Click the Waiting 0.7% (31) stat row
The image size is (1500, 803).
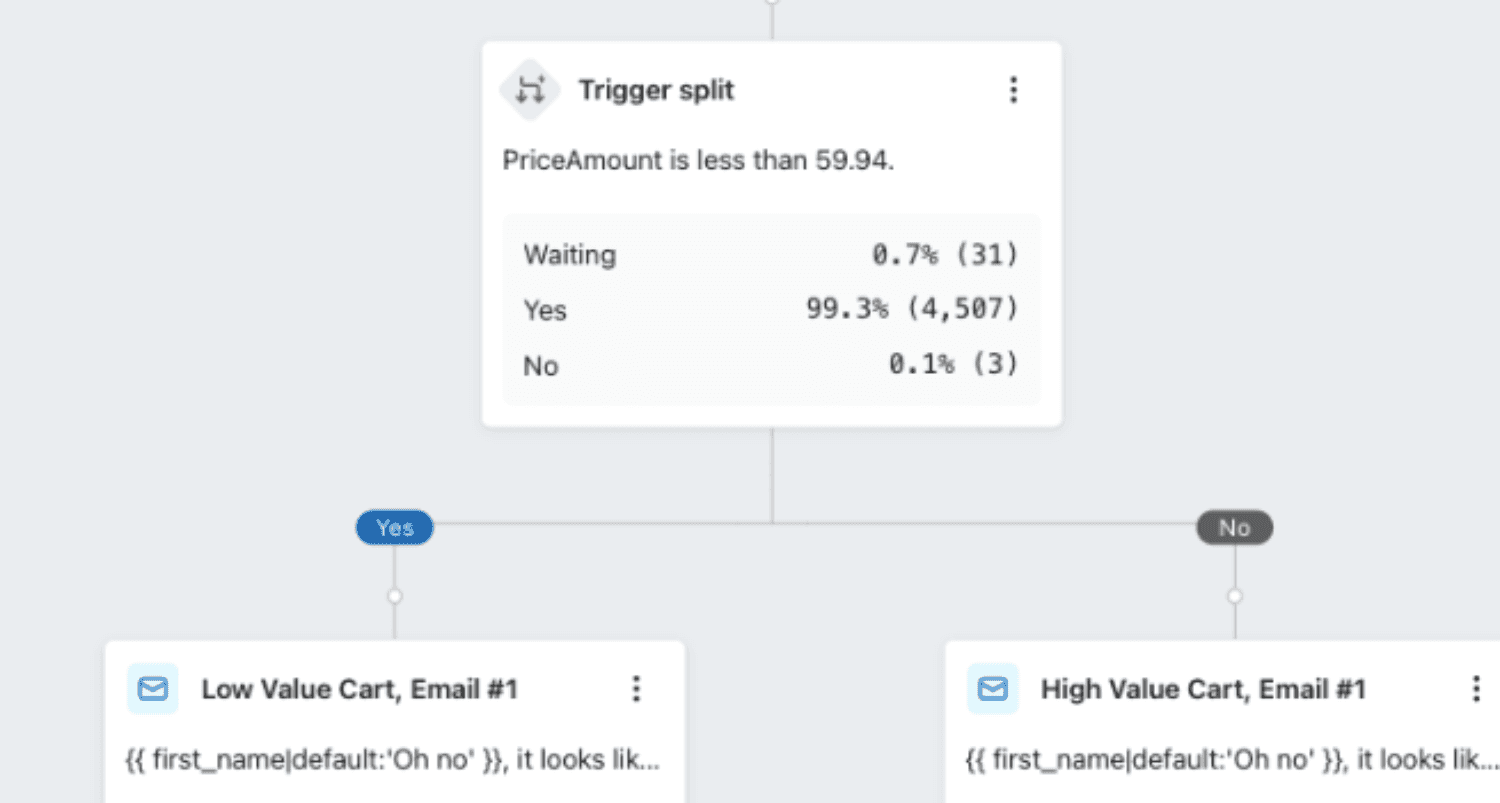pos(771,254)
